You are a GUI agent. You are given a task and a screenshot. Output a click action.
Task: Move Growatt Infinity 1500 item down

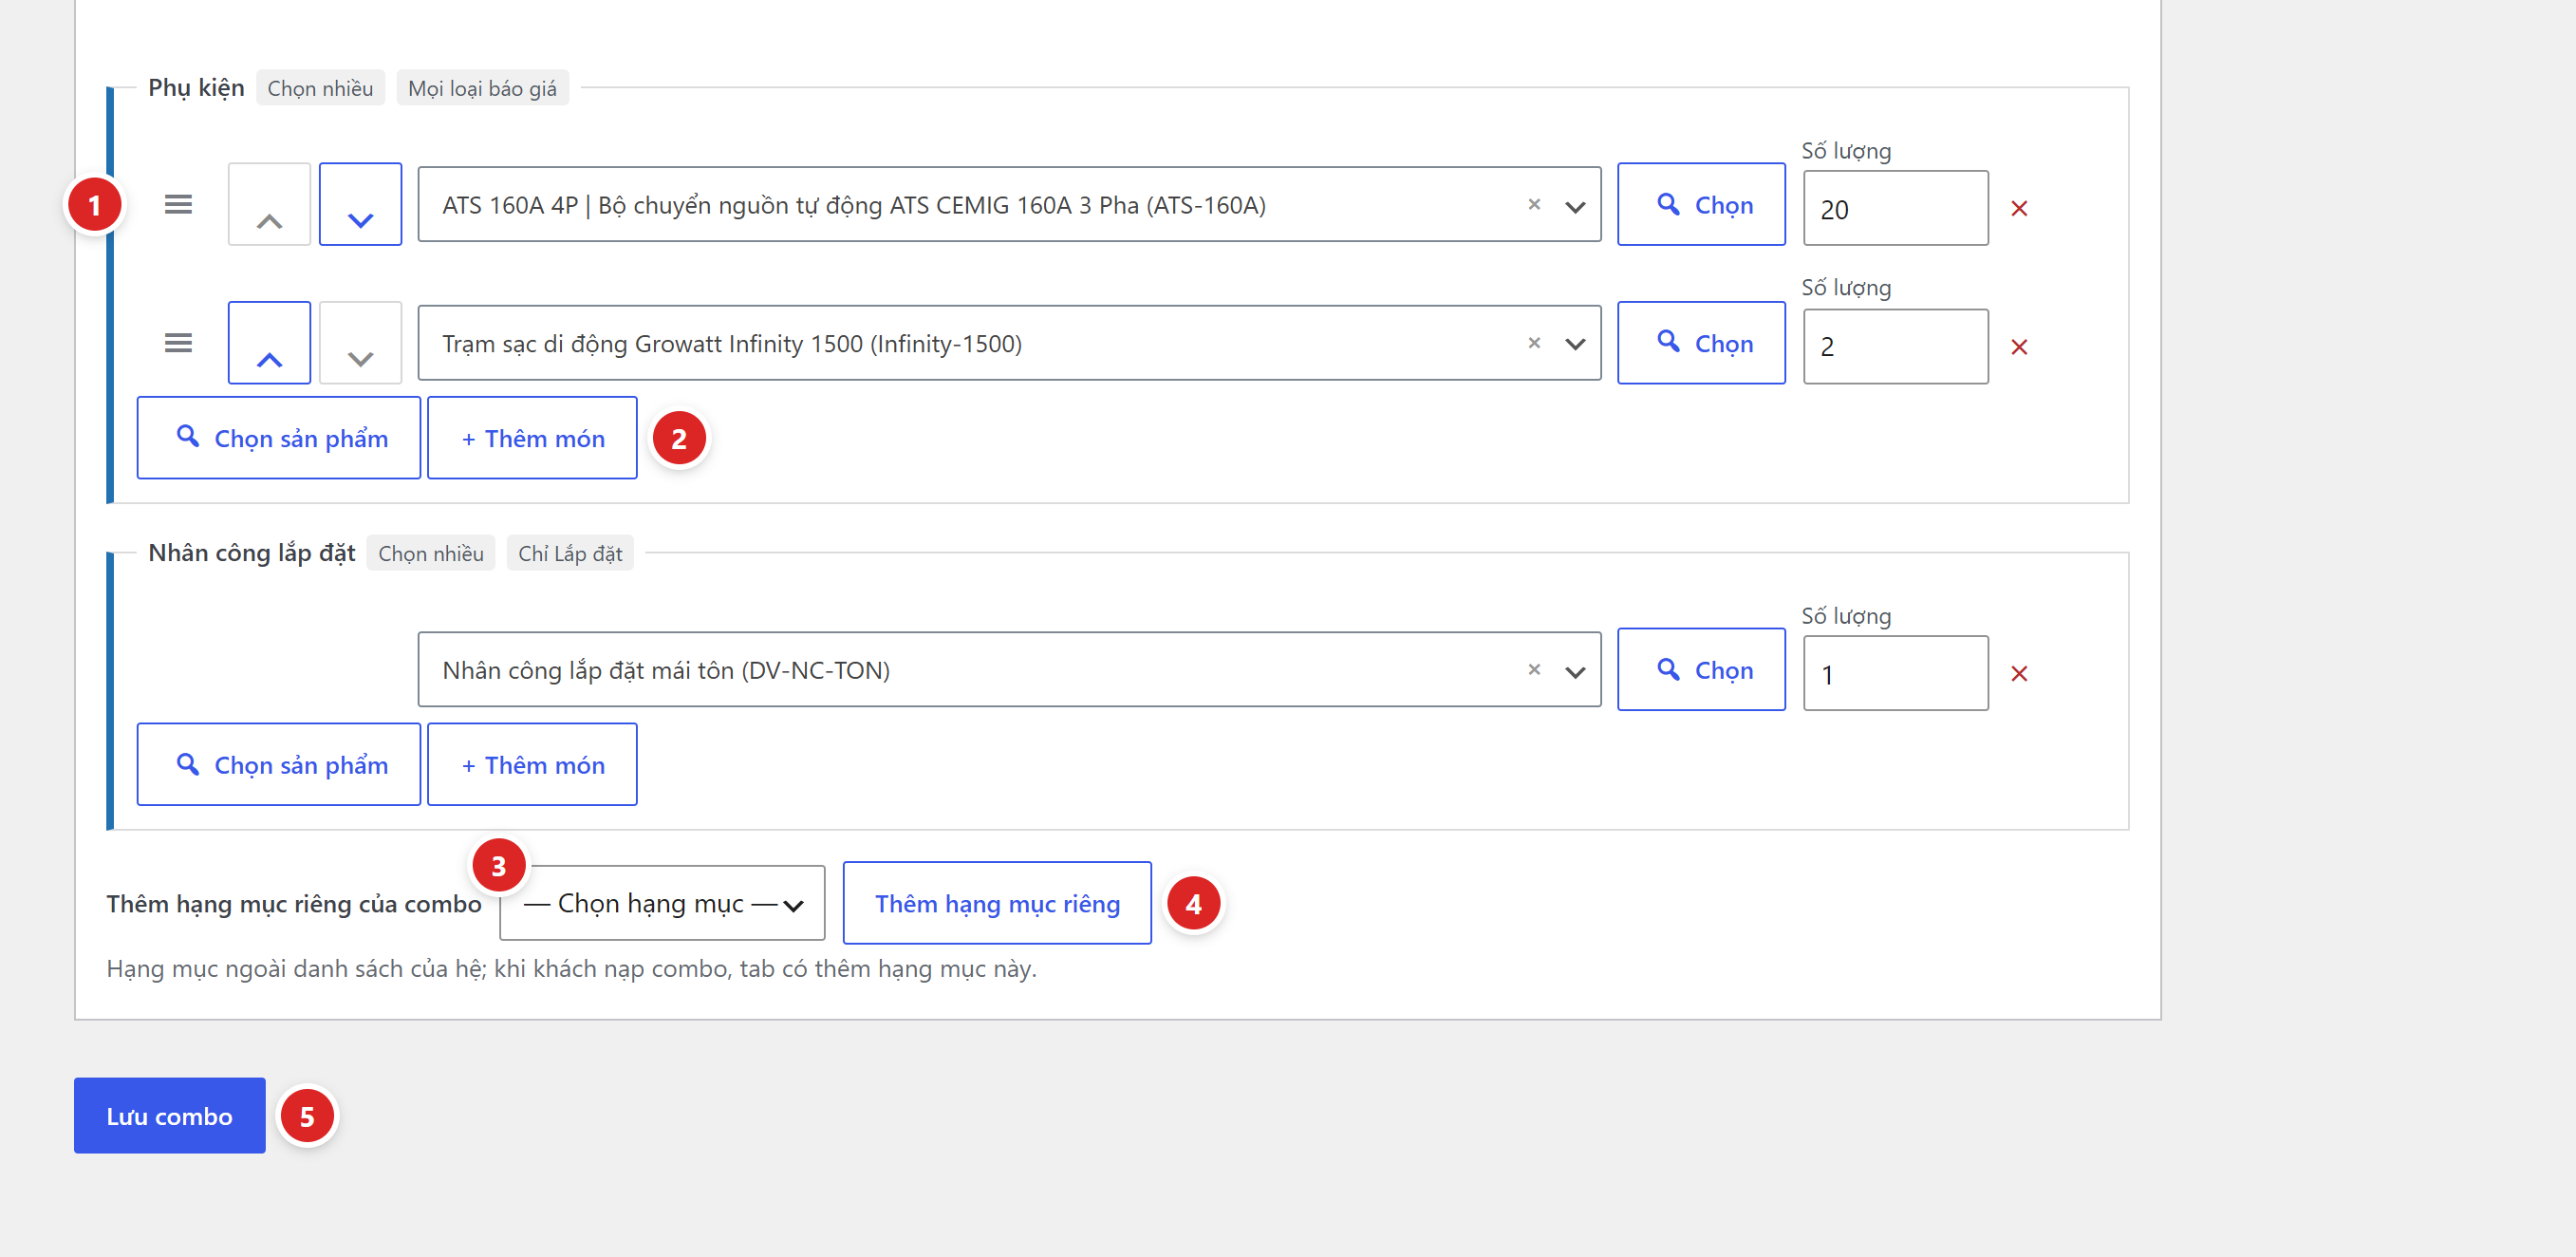(x=360, y=343)
